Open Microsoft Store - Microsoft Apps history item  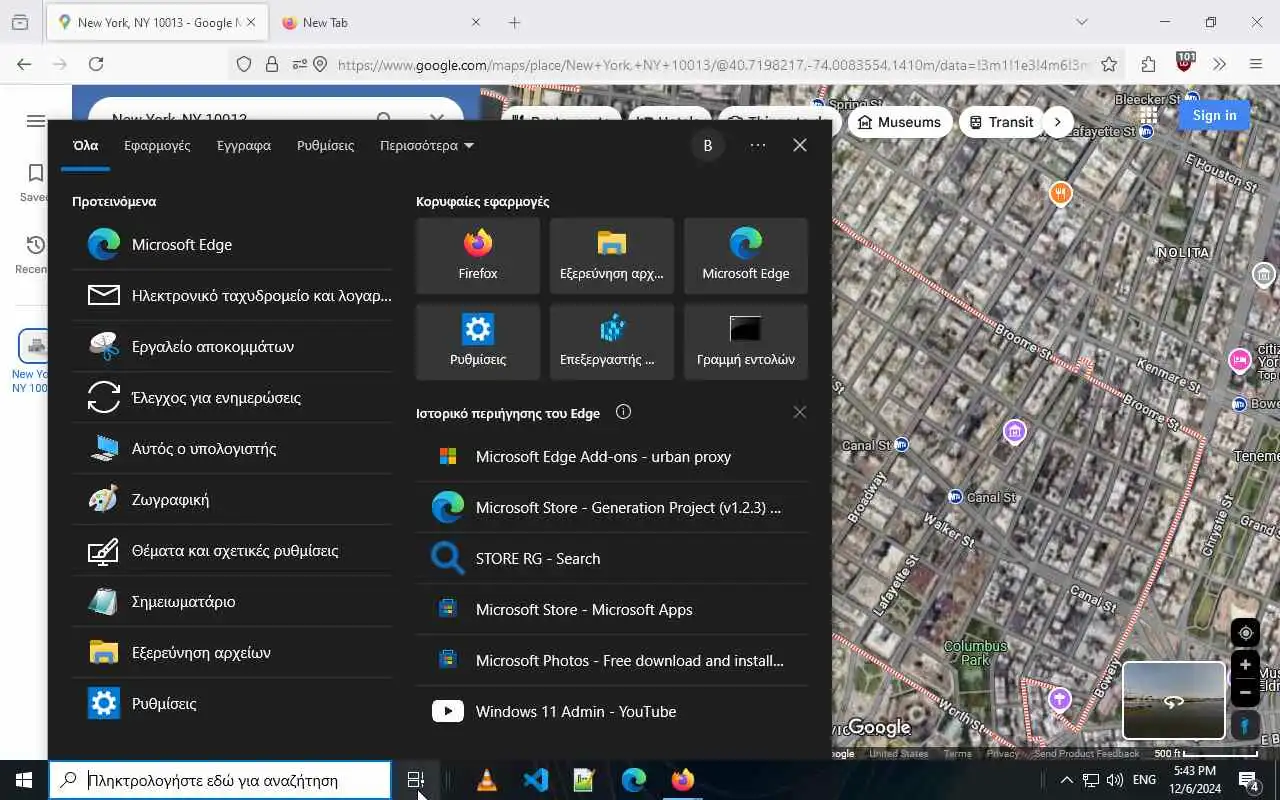click(x=612, y=609)
